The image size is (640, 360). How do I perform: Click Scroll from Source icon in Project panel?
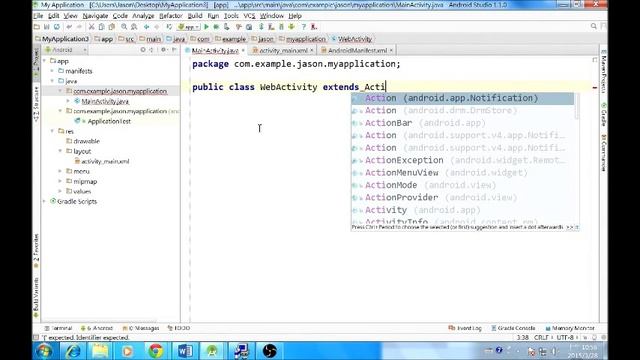click(x=143, y=50)
